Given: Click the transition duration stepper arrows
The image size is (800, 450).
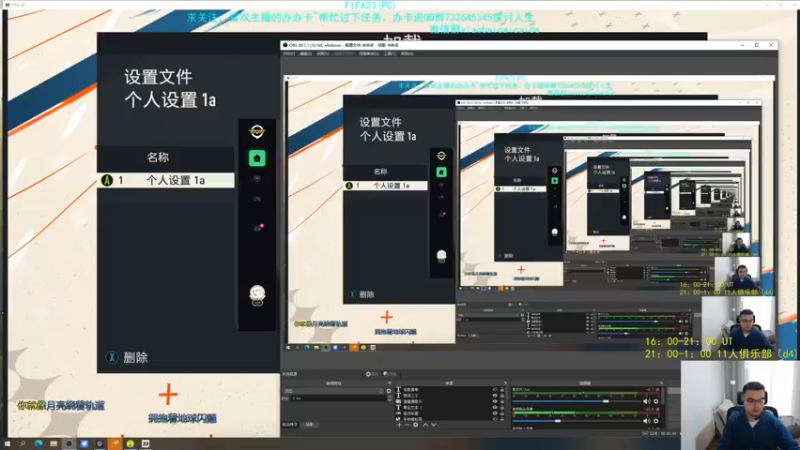Looking at the screenshot, I should (x=389, y=398).
